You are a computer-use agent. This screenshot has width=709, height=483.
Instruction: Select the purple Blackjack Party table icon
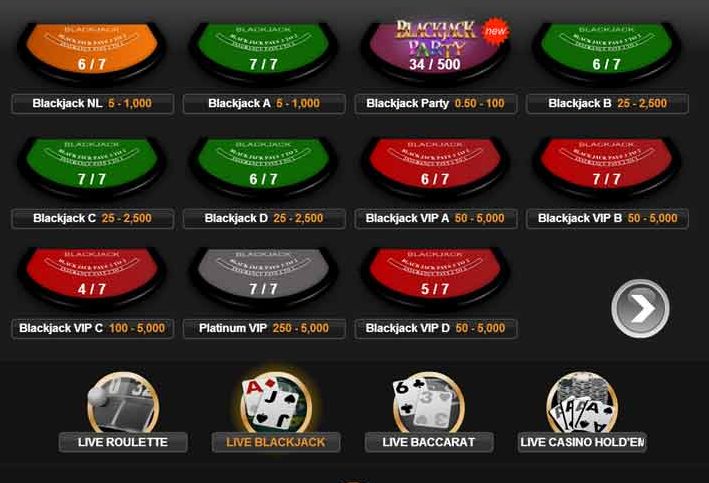[x=435, y=50]
